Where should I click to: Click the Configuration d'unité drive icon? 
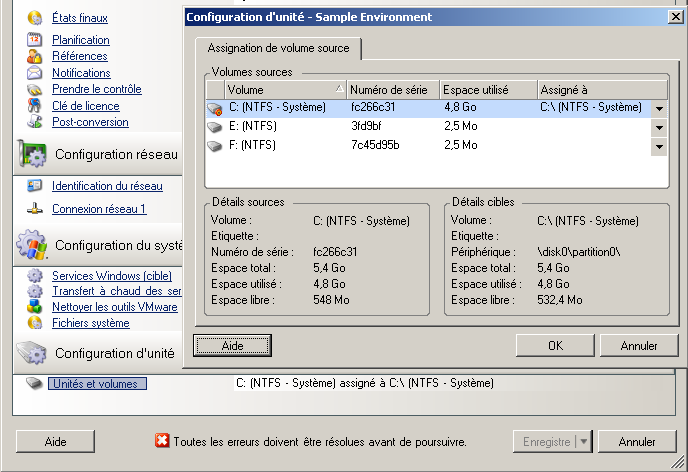(x=32, y=352)
